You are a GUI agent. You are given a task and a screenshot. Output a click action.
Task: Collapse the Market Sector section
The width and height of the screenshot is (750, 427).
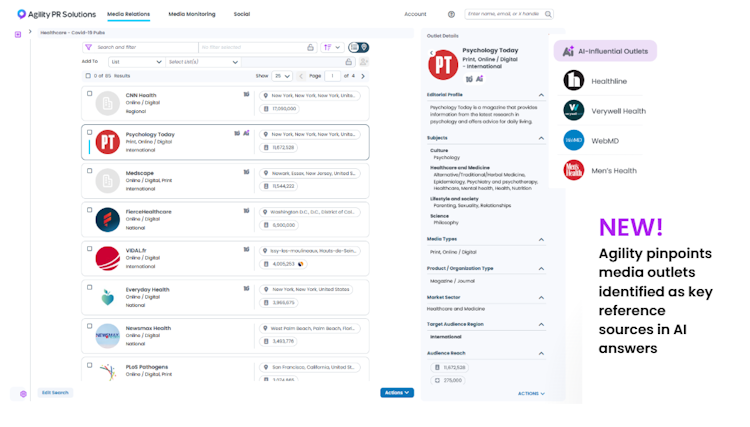541,298
